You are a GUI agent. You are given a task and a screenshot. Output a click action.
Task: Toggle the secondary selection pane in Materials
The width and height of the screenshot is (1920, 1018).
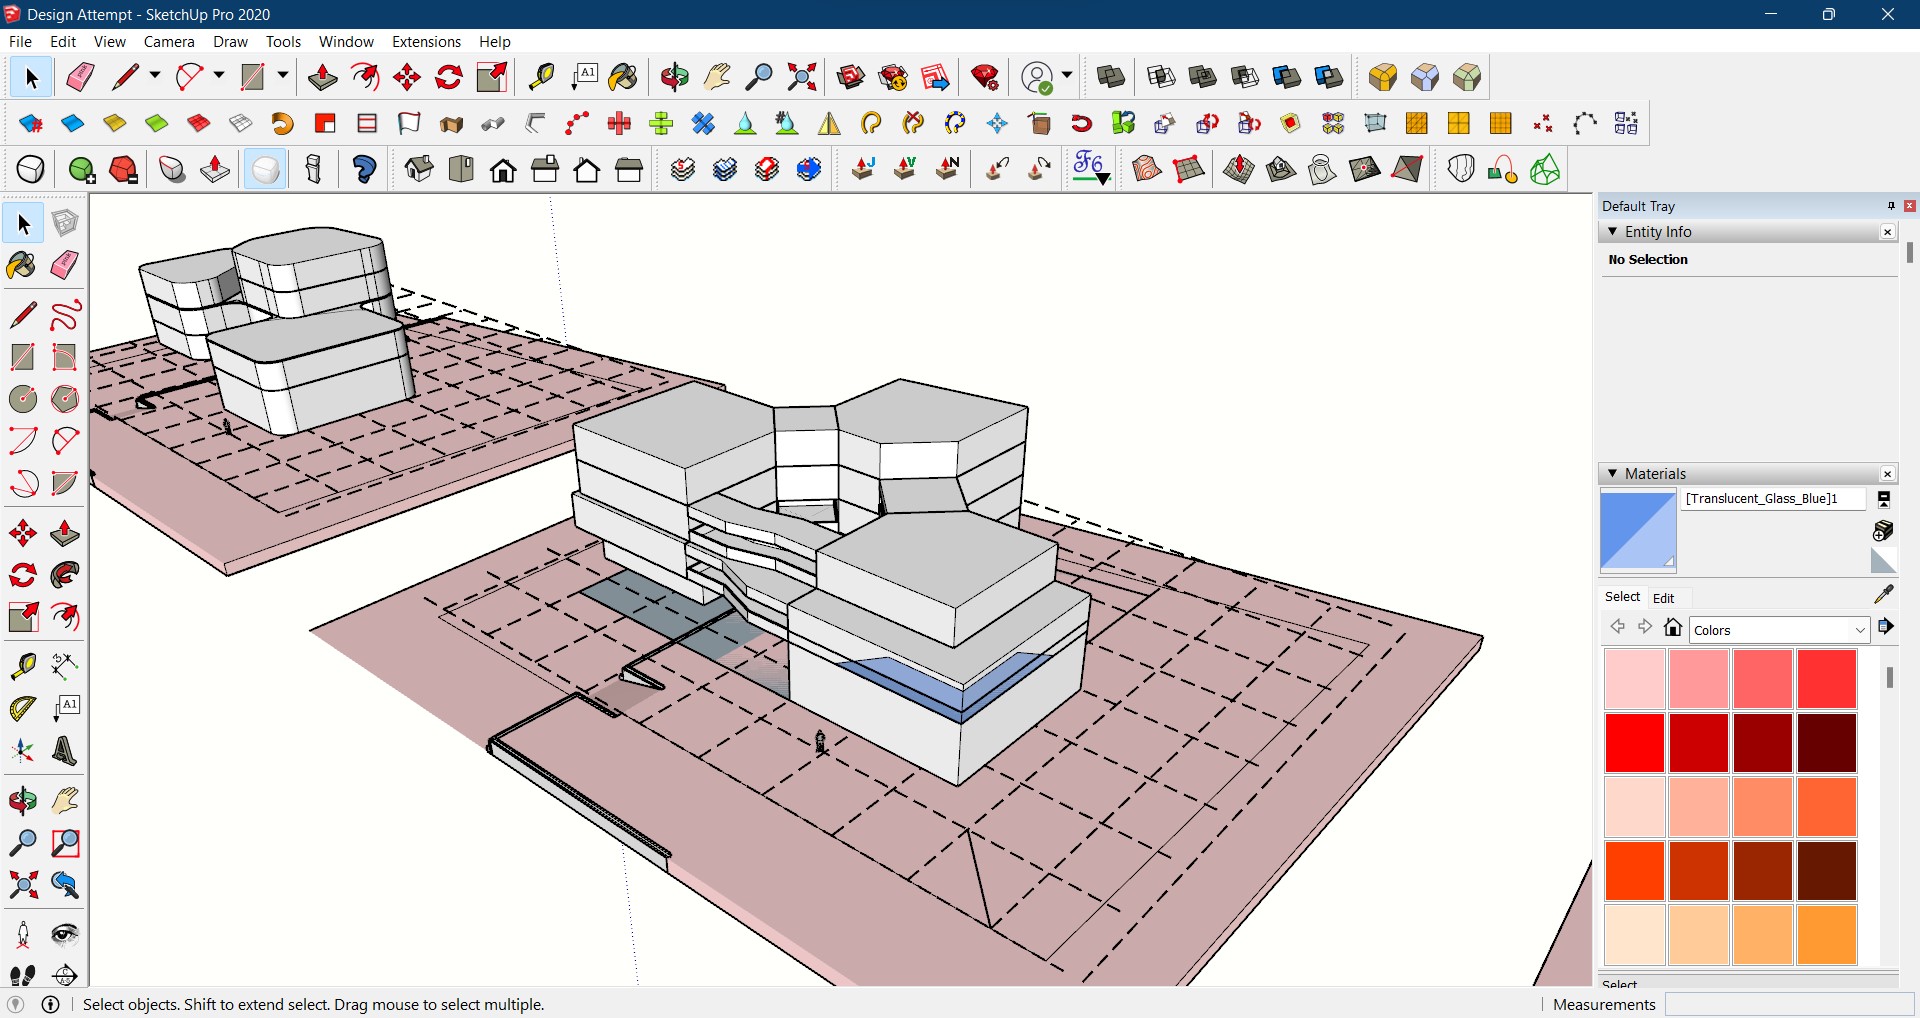pos(1884,499)
